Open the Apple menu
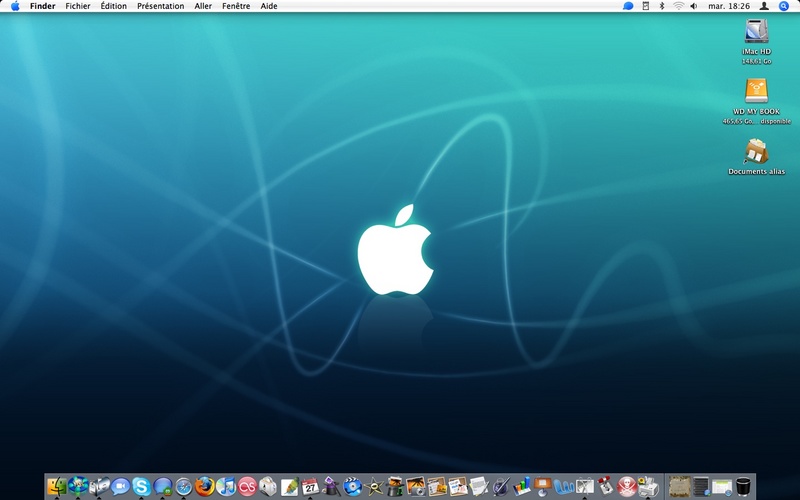The image size is (800, 500). [x=15, y=6]
